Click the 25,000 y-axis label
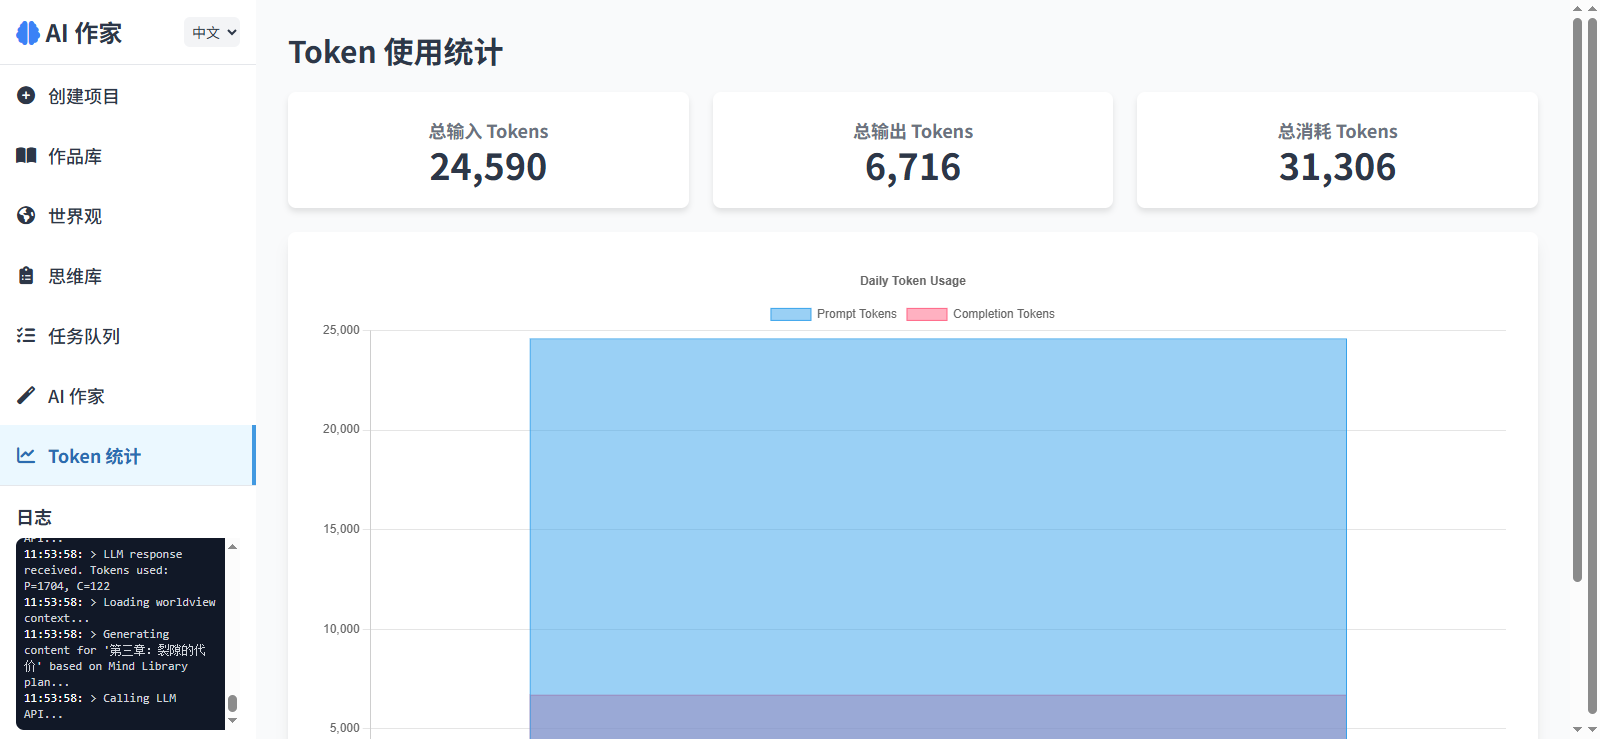This screenshot has width=1600, height=739. click(x=341, y=330)
